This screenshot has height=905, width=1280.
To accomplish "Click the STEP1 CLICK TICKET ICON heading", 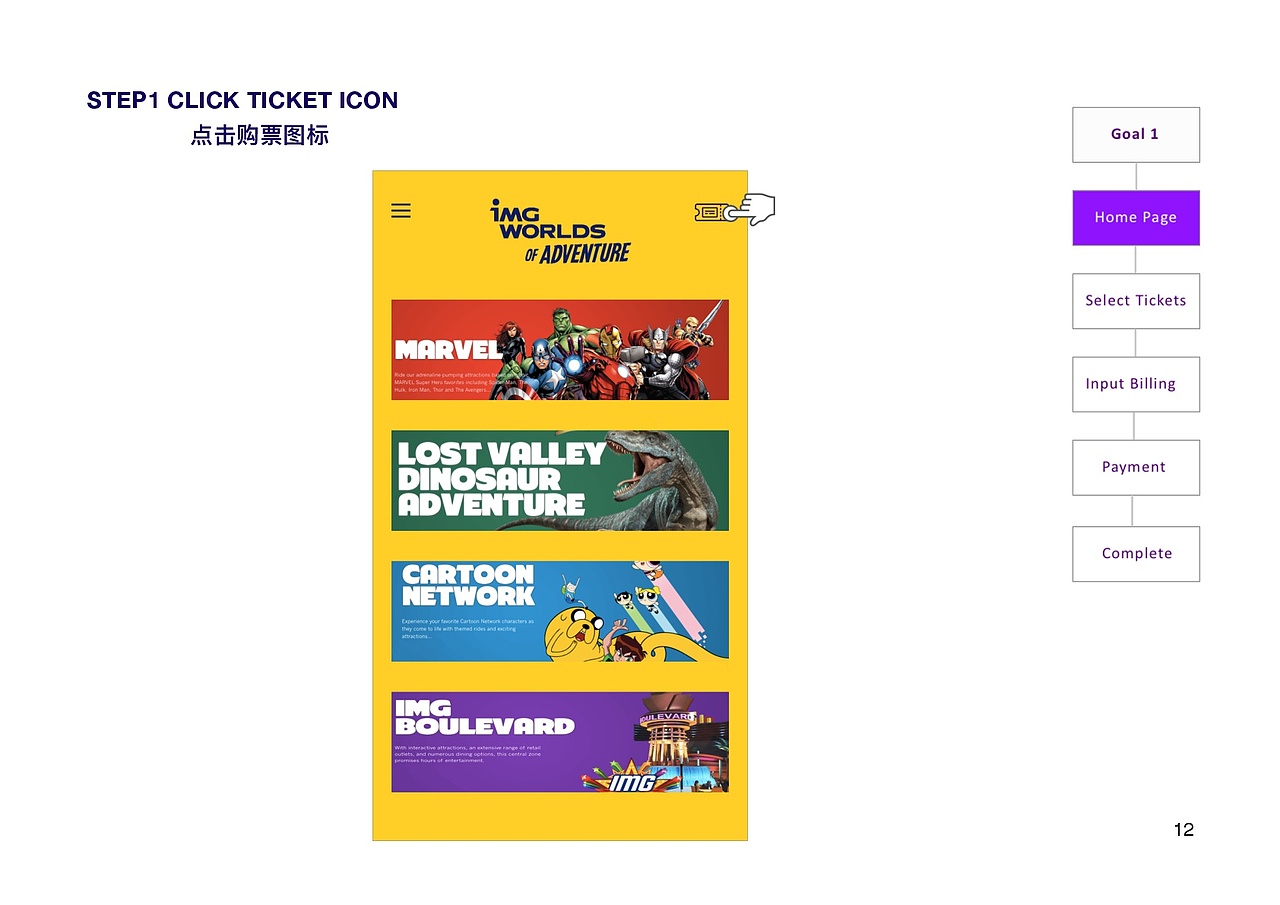I will click(242, 100).
